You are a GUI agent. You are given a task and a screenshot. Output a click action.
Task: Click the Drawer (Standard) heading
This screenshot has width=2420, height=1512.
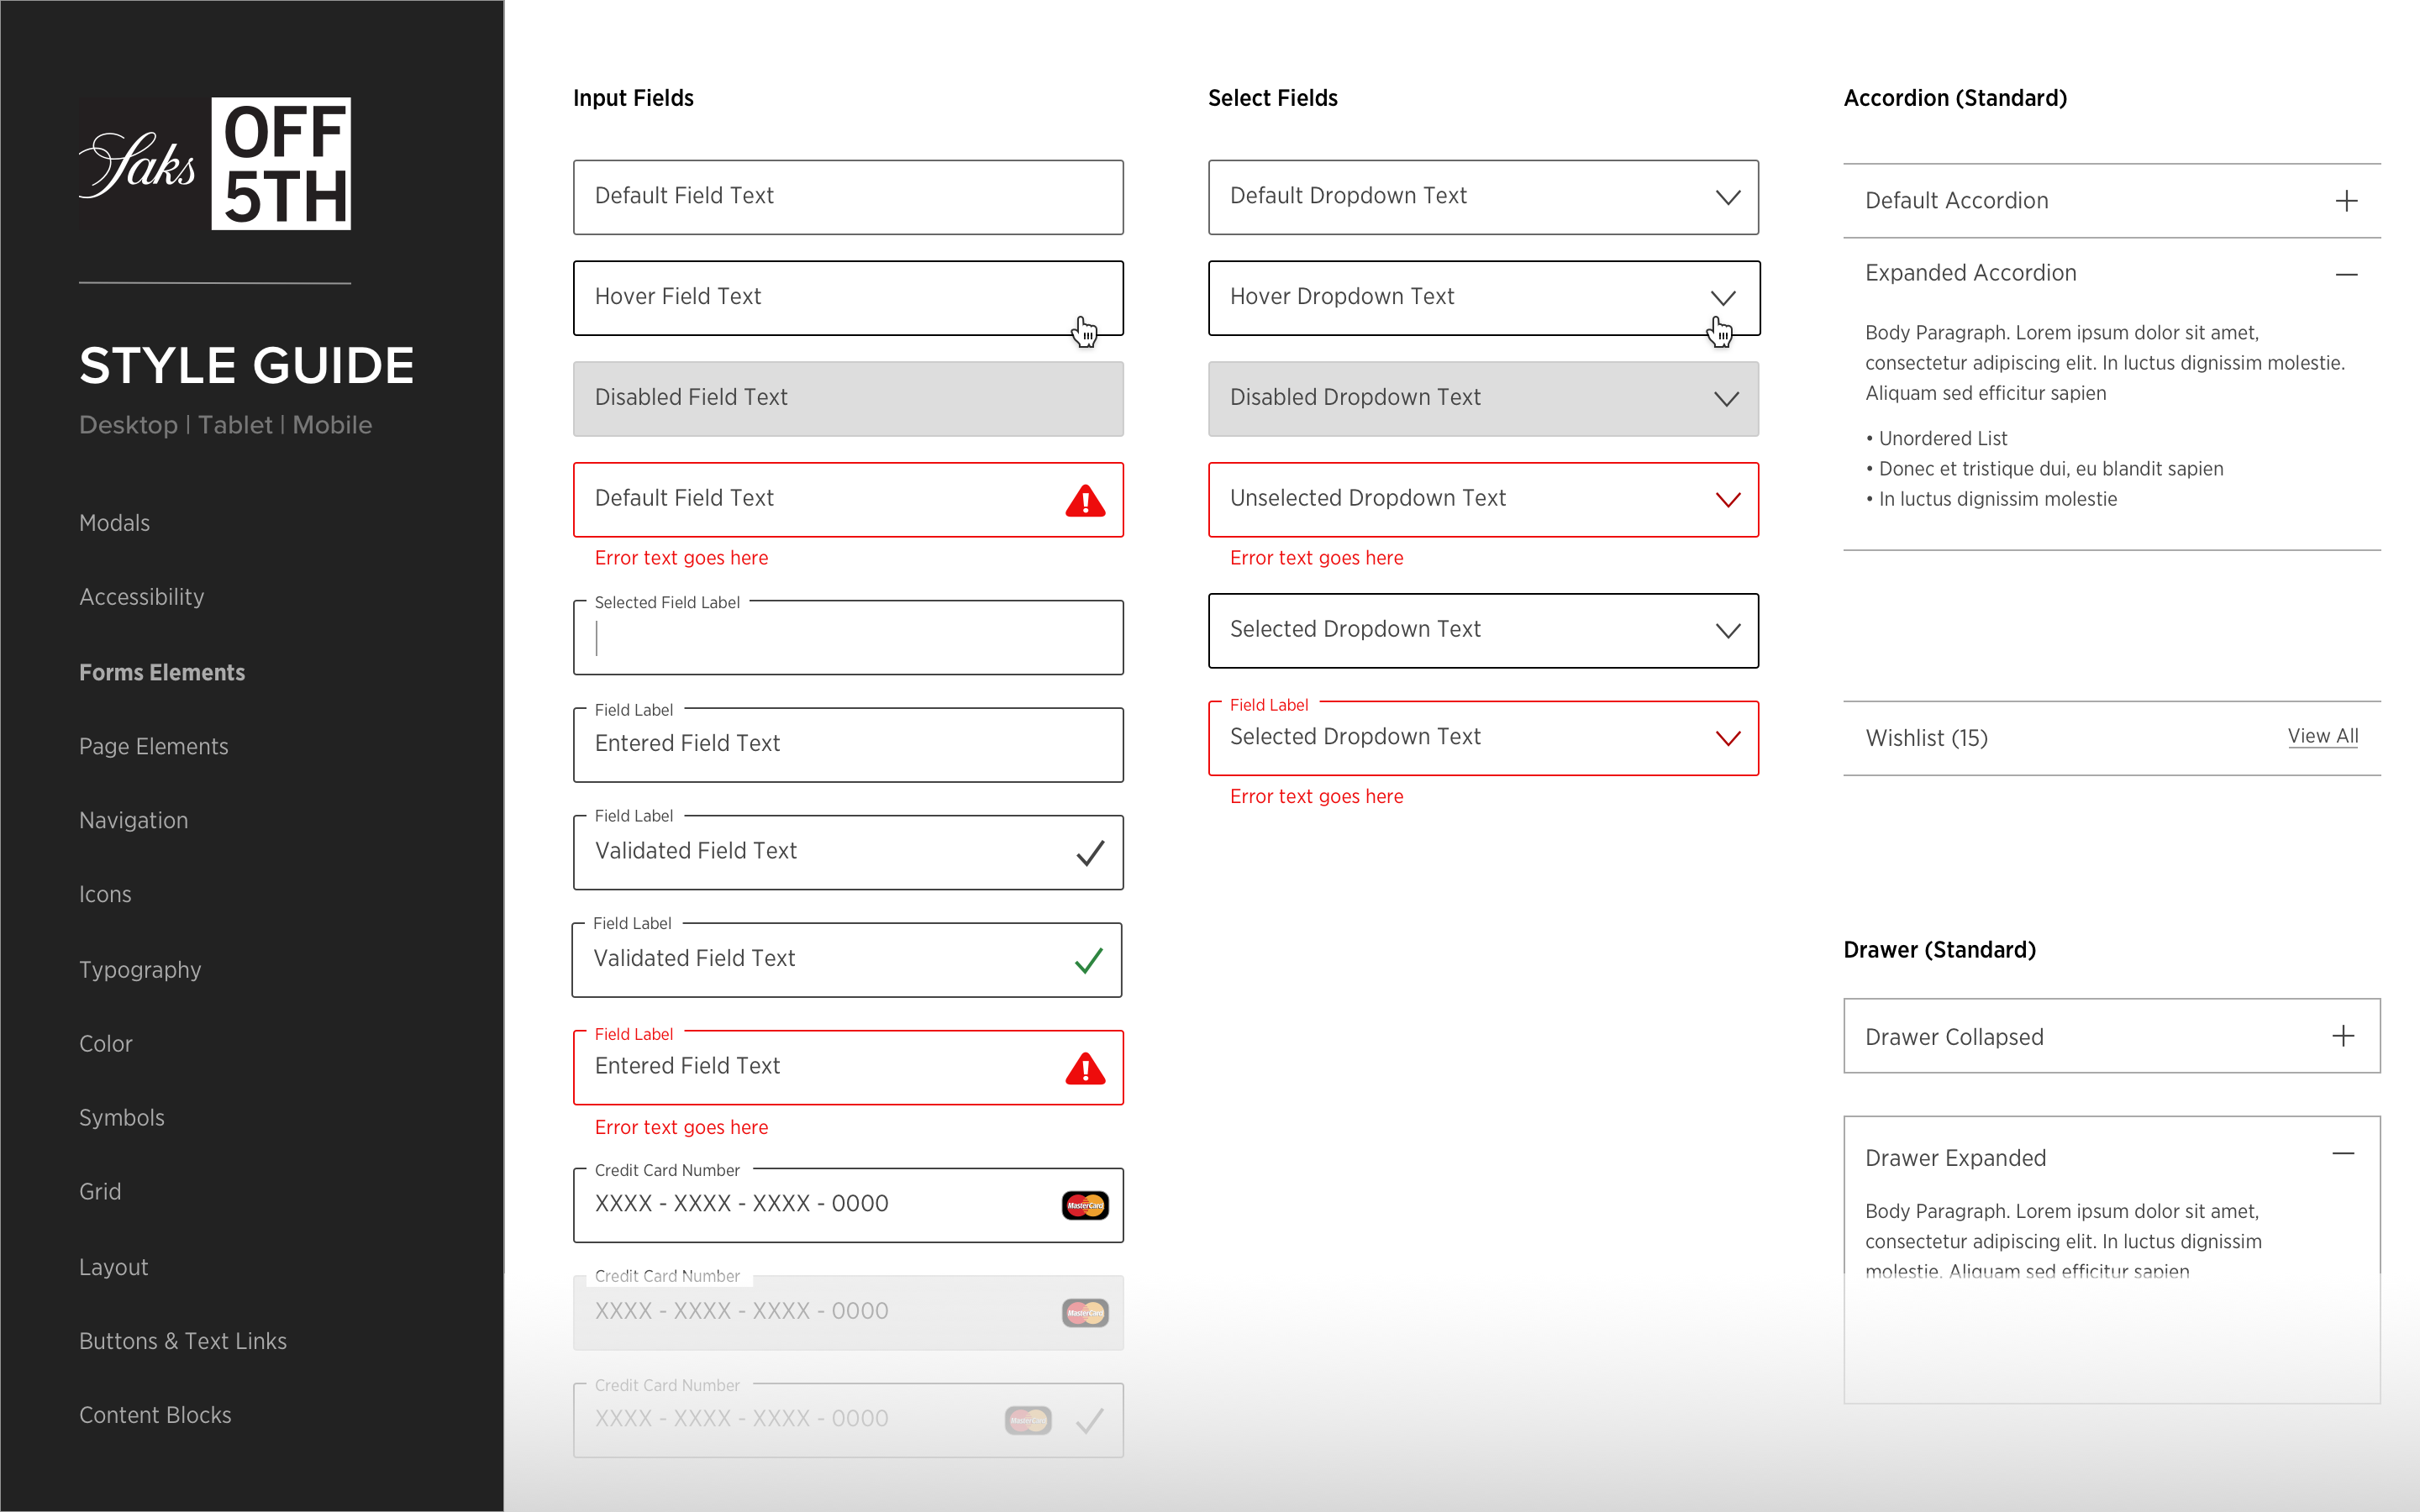point(1940,949)
